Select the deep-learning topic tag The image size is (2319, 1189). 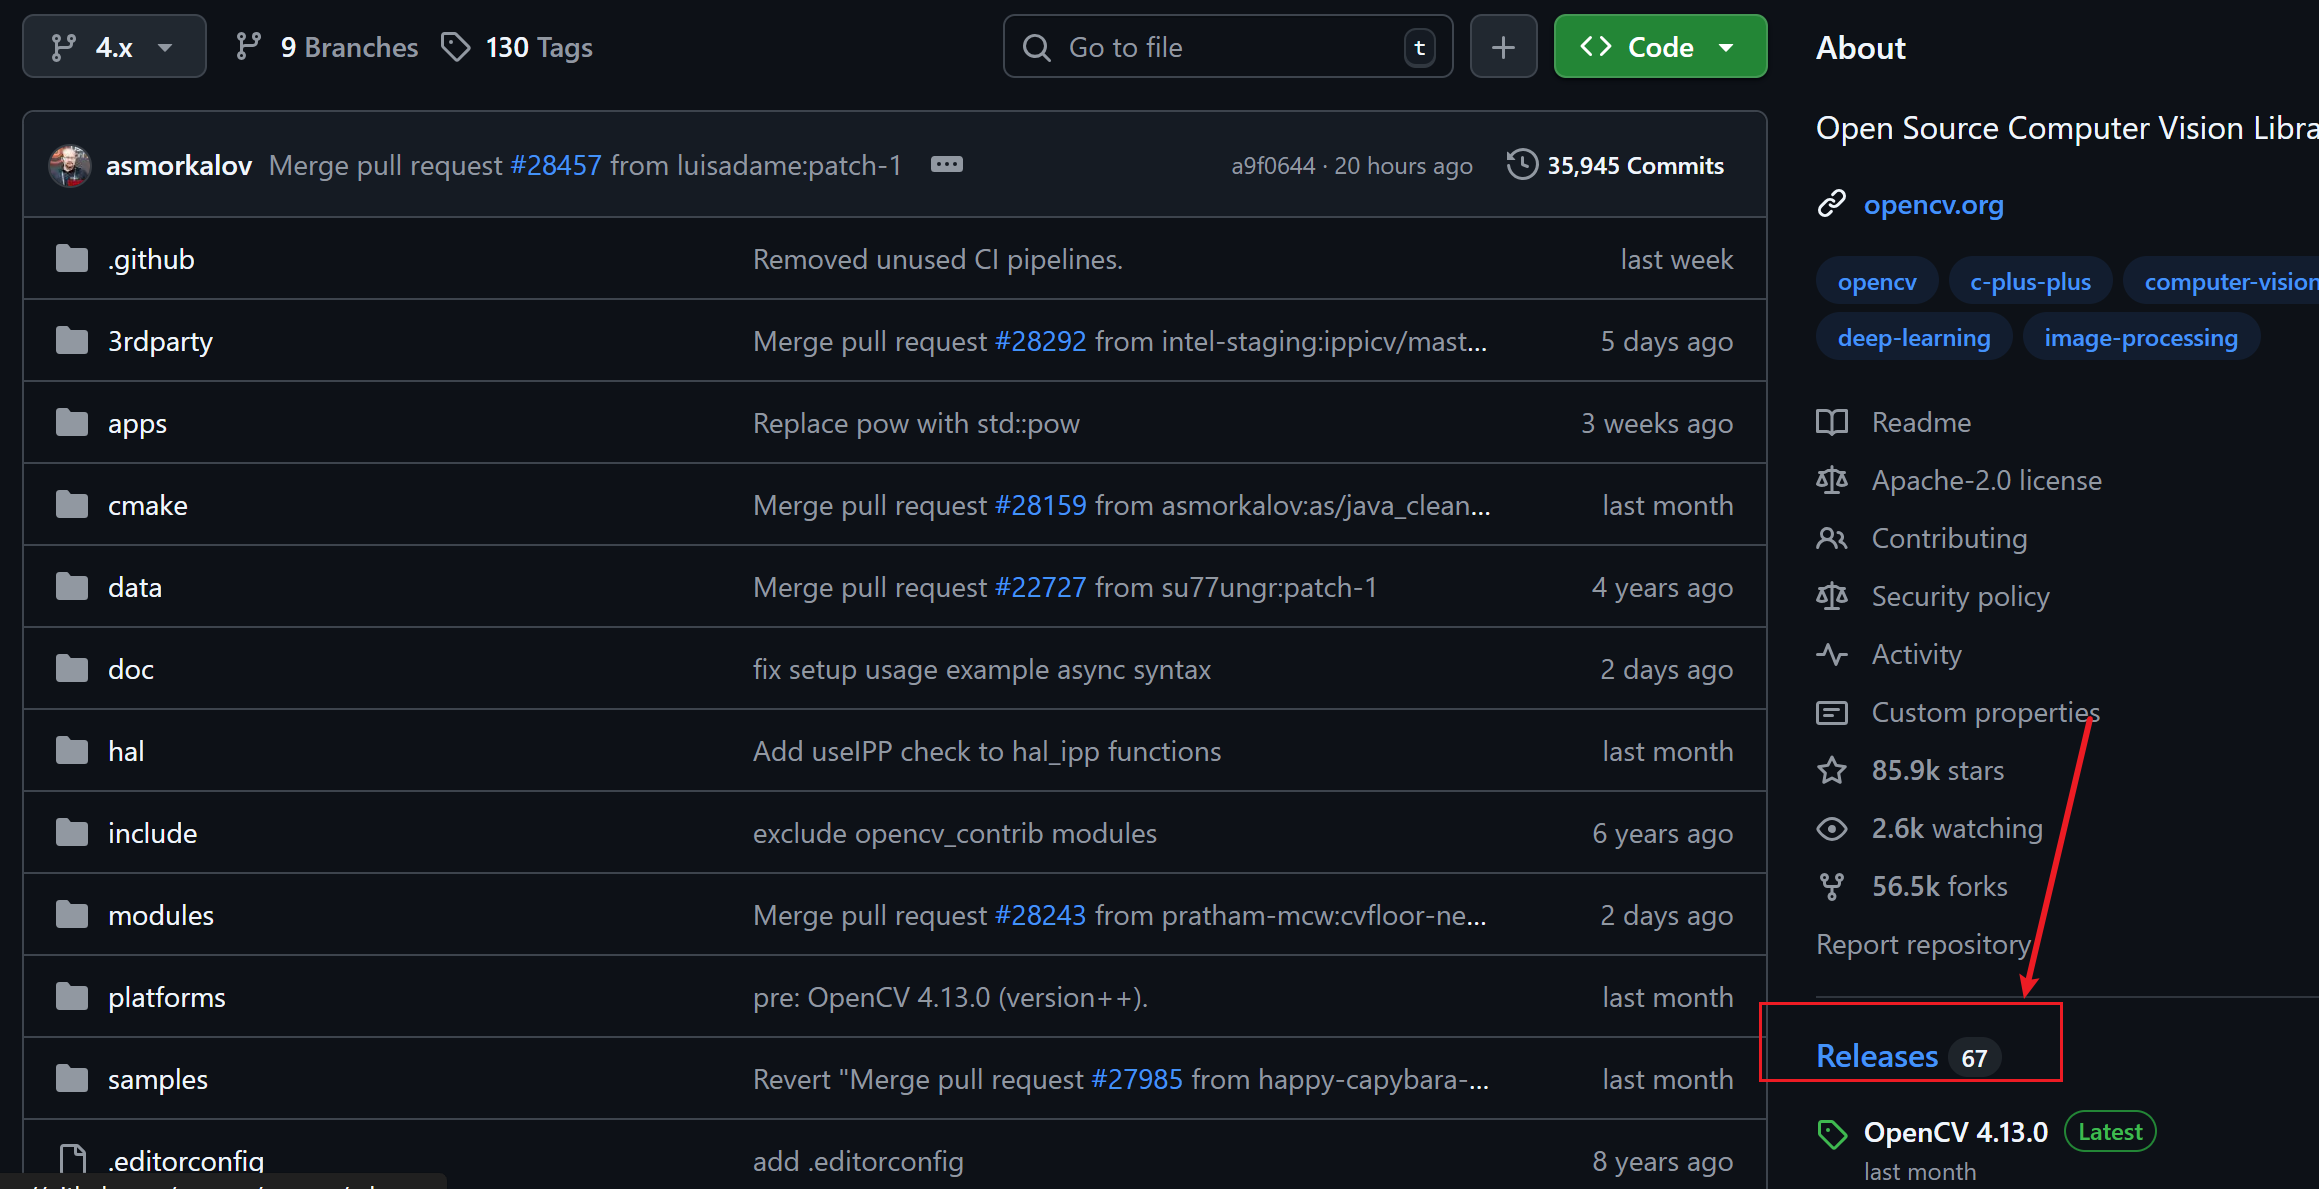pos(1913,338)
